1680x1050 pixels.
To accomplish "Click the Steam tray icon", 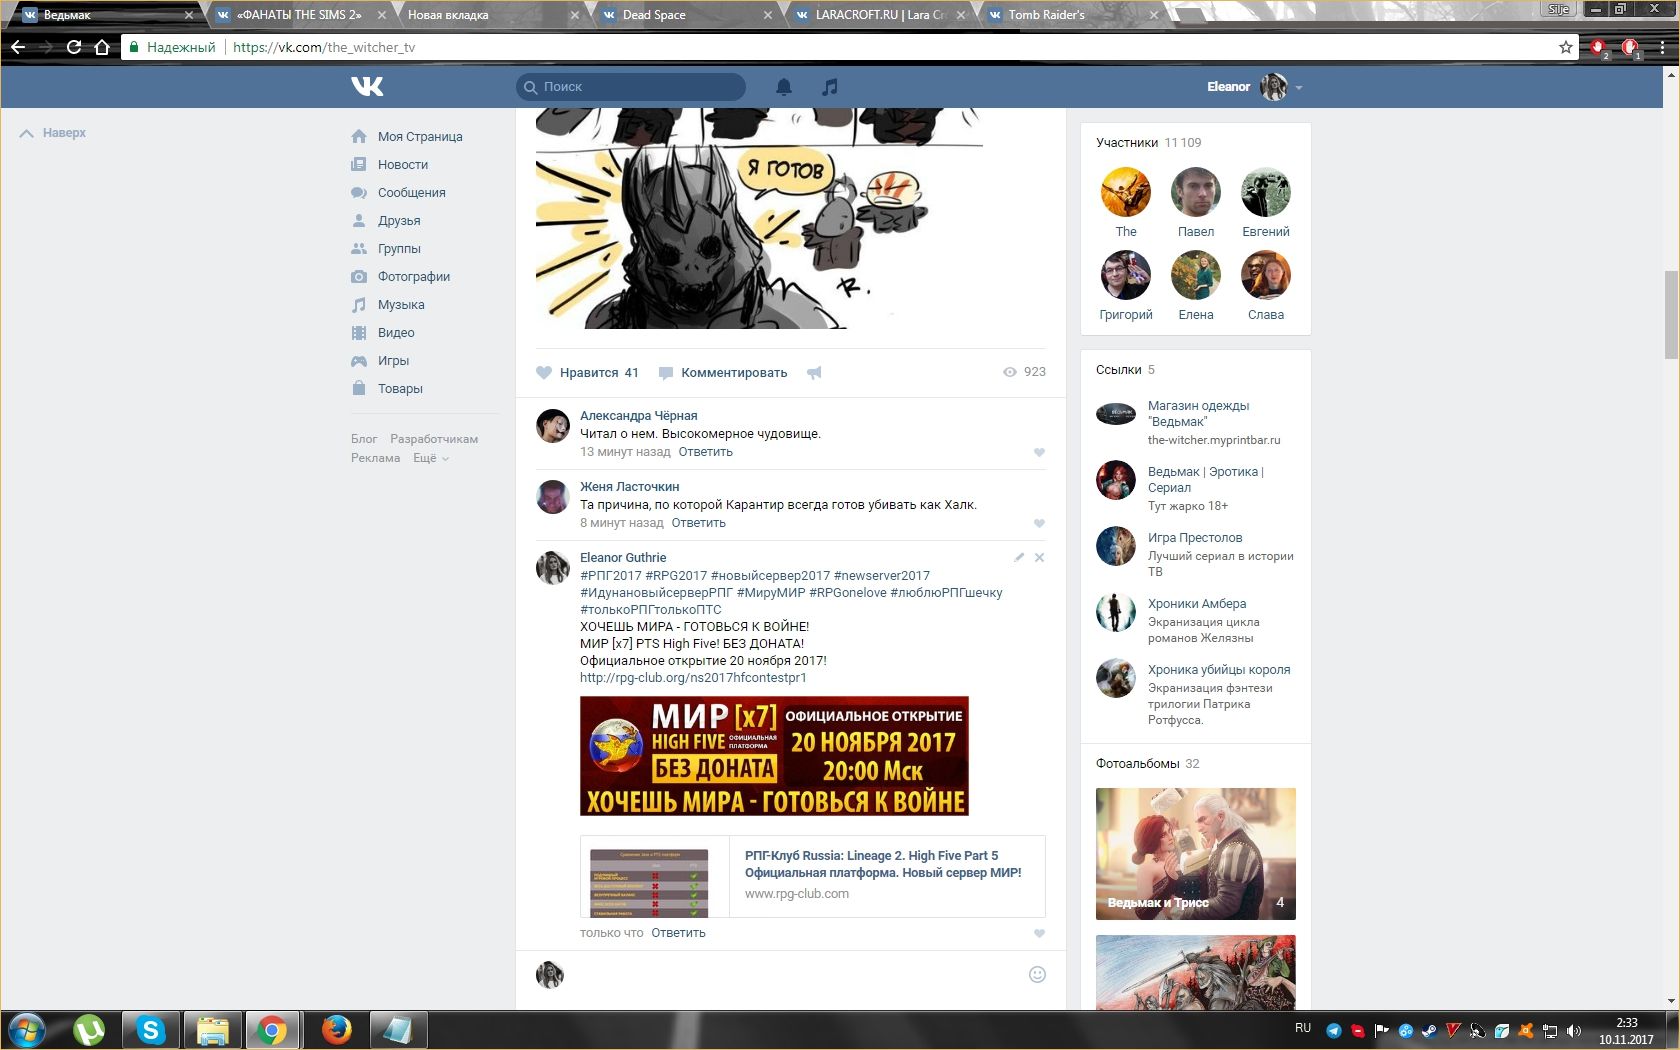I will coord(1429,1030).
